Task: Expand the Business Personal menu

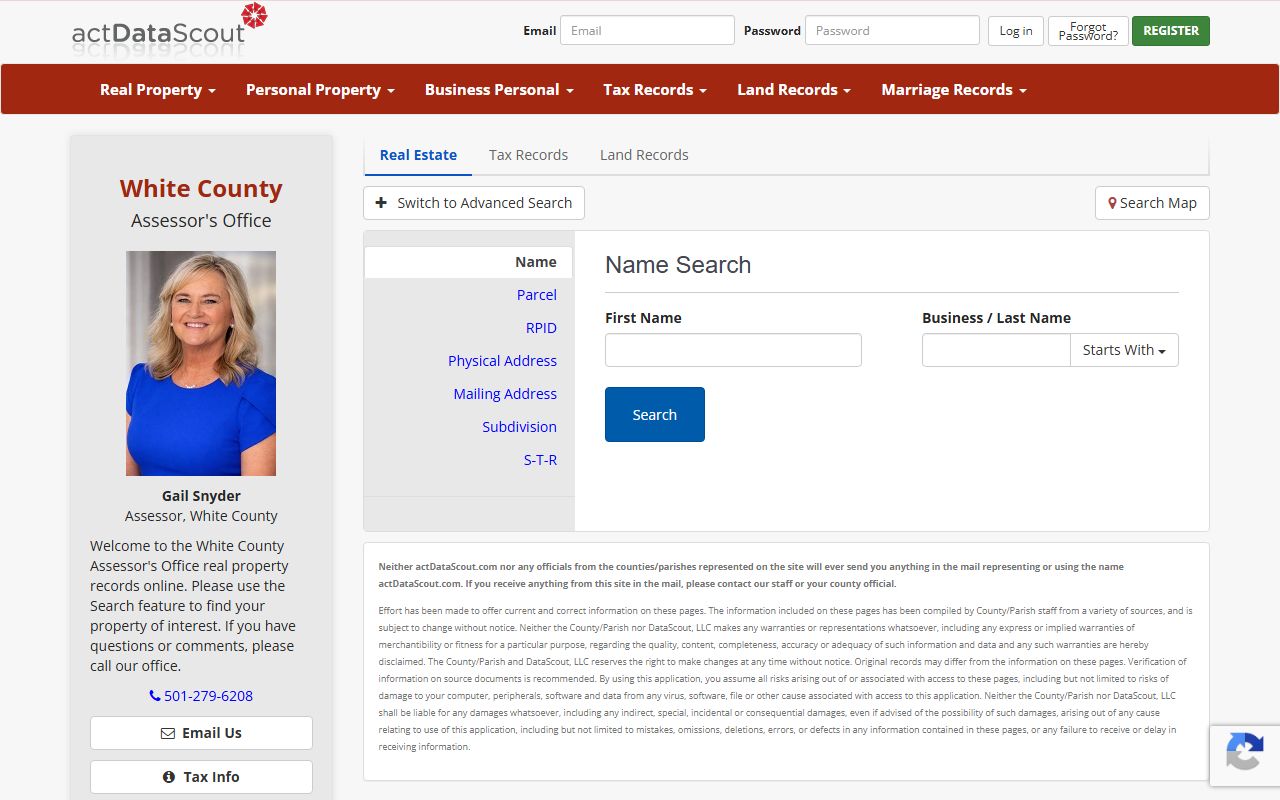Action: click(x=499, y=90)
